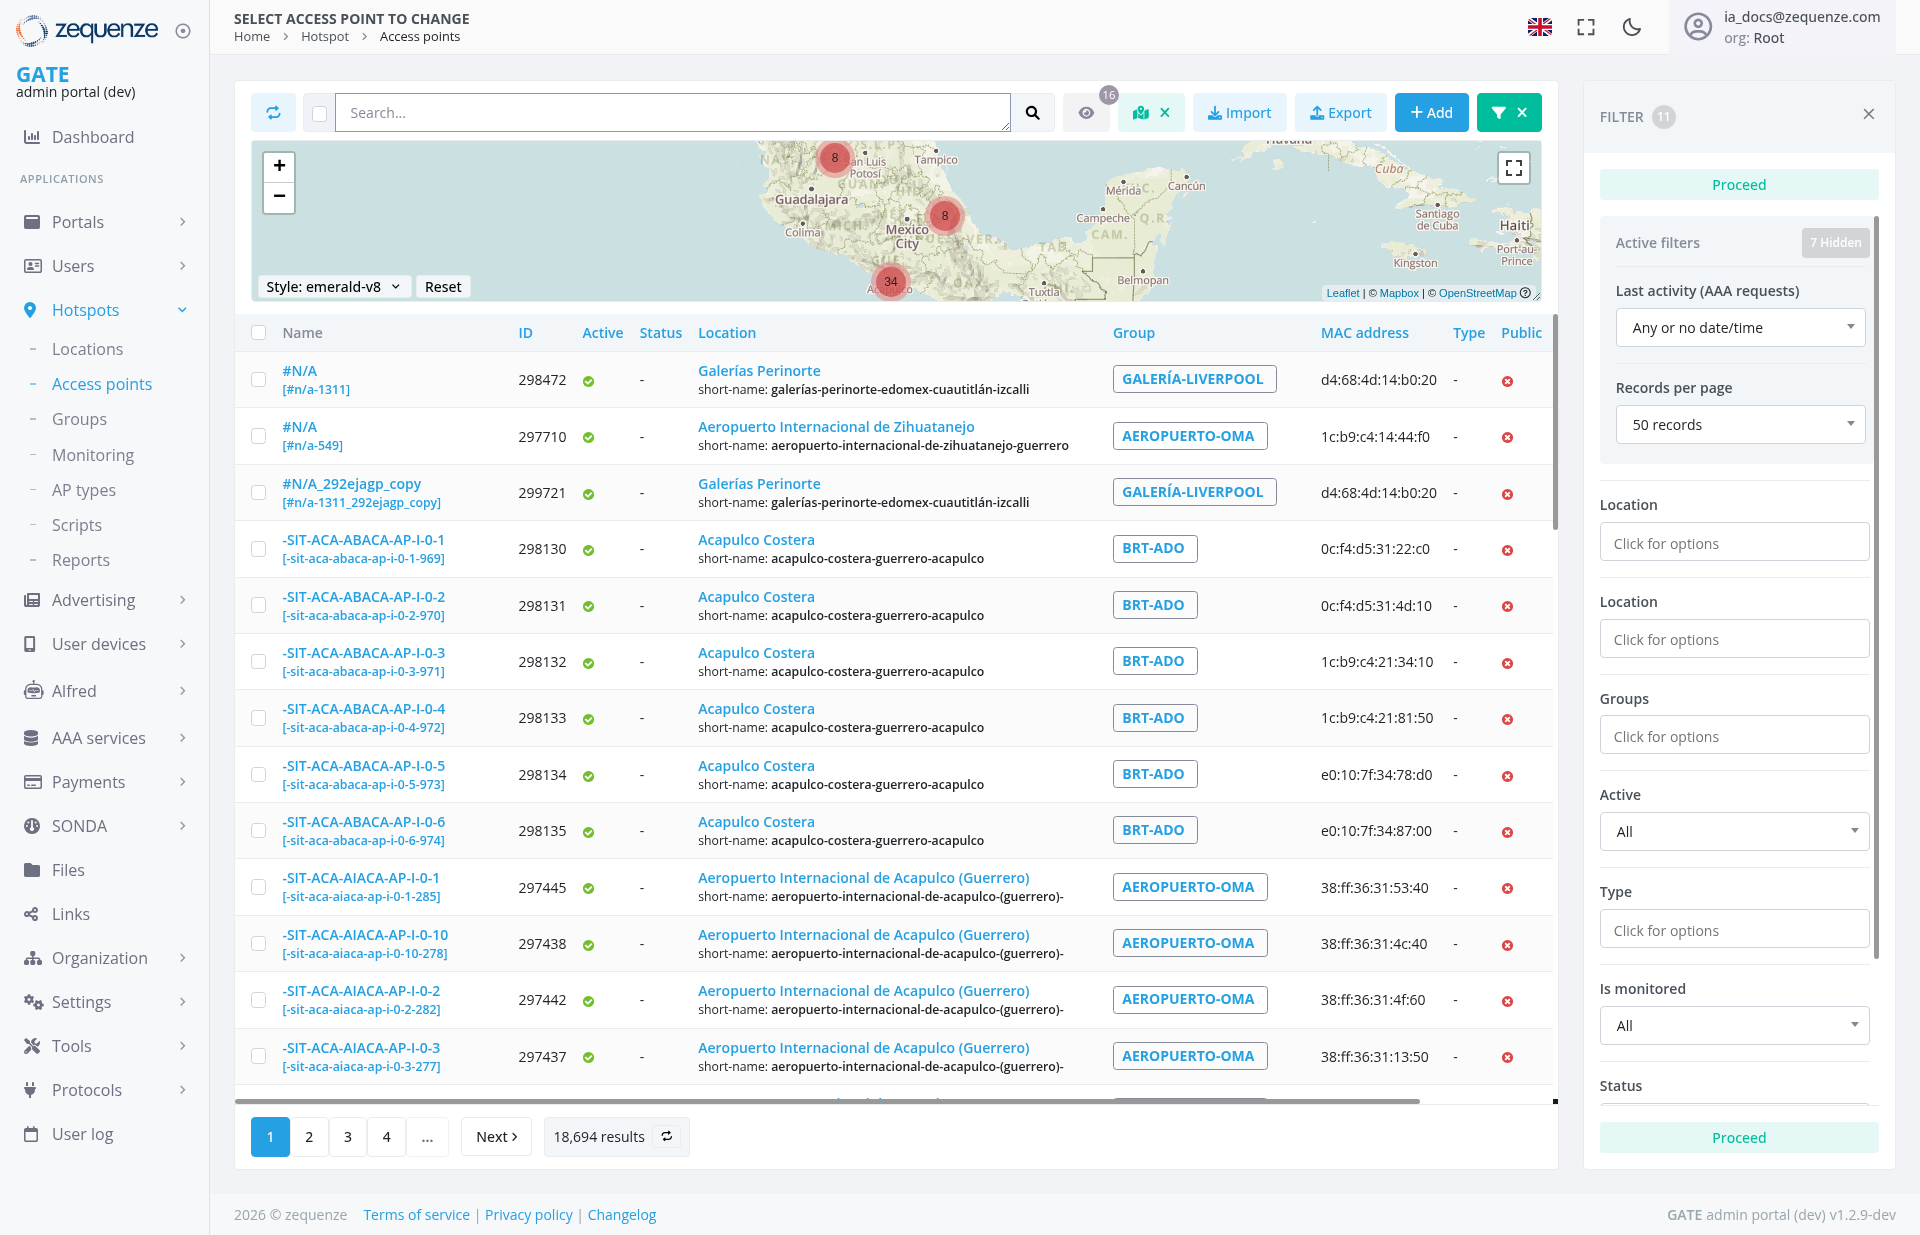Enter fullscreen using the expand icon in header
This screenshot has width=1920, height=1235.
click(x=1585, y=27)
